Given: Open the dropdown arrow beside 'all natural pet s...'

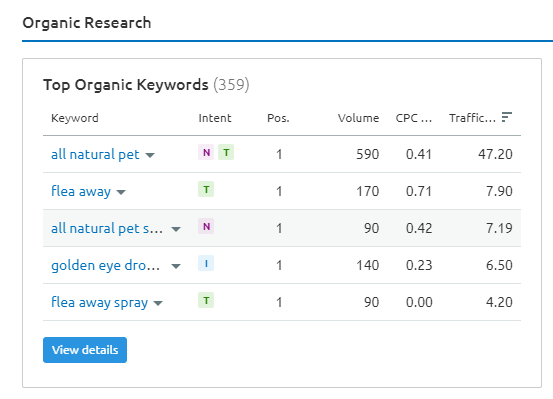Looking at the screenshot, I should [176, 229].
